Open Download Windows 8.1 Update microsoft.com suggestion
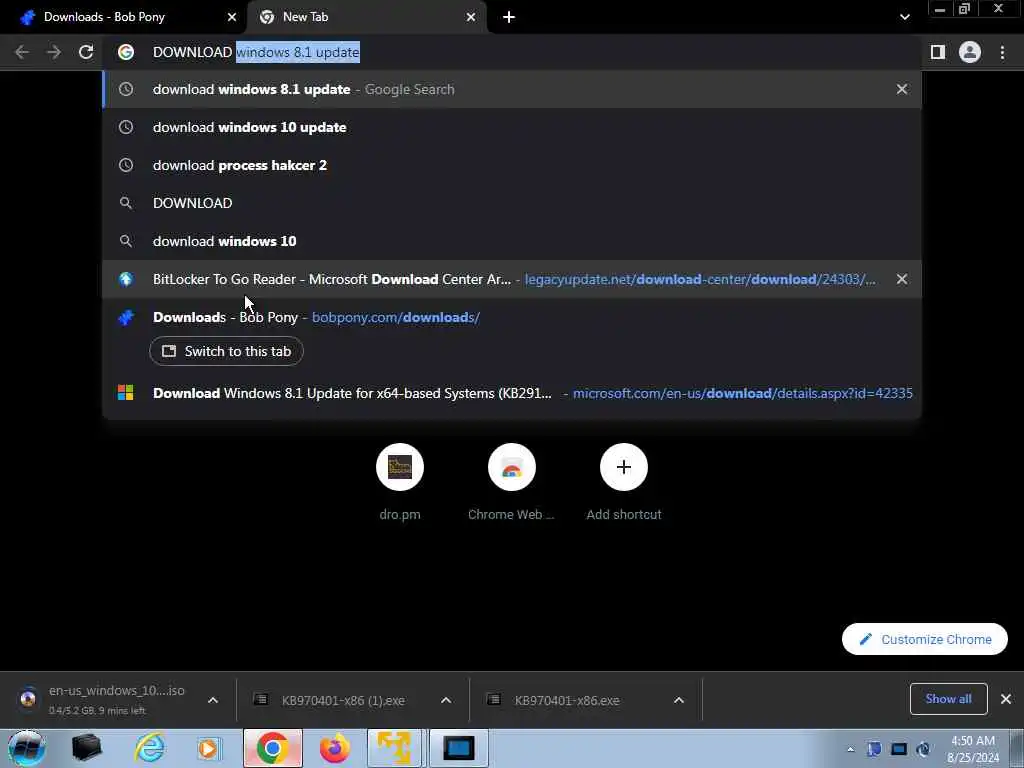 click(512, 393)
